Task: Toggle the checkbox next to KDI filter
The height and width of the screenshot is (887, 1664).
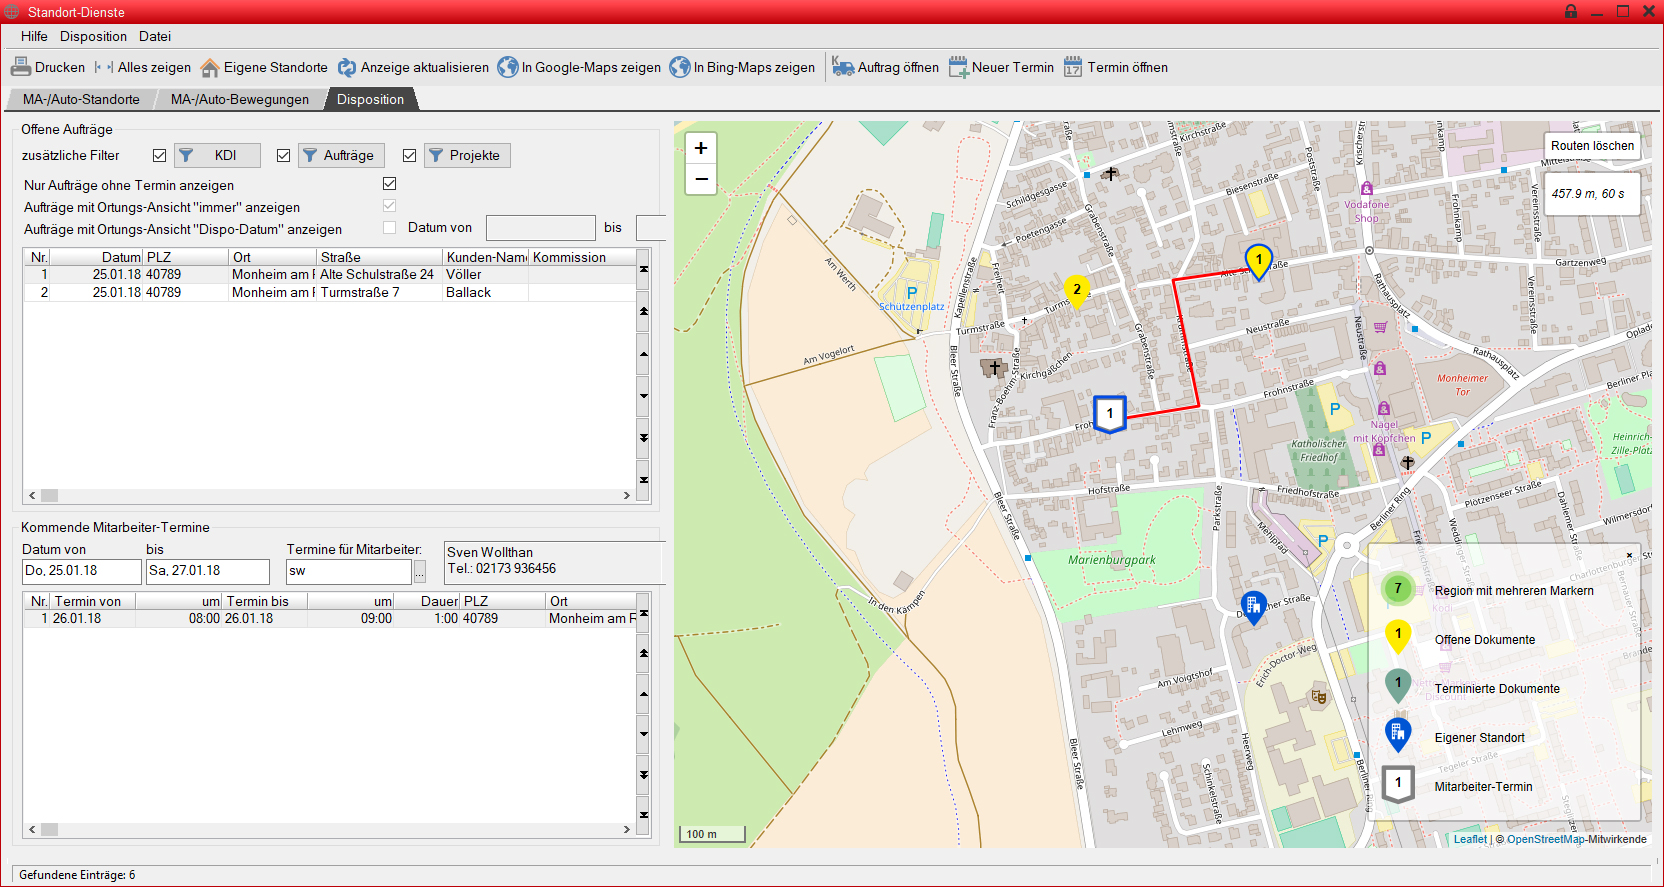Action: click(159, 155)
